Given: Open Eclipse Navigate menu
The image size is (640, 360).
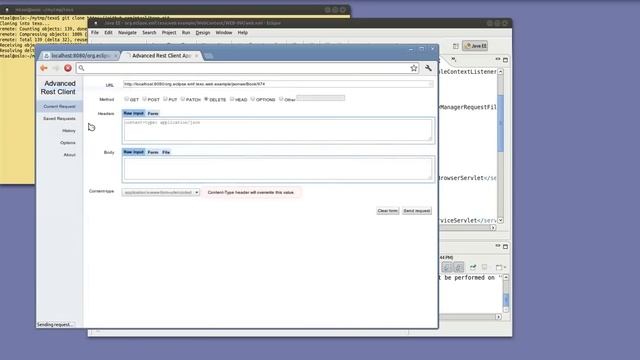Looking at the screenshot, I should click(127, 33).
